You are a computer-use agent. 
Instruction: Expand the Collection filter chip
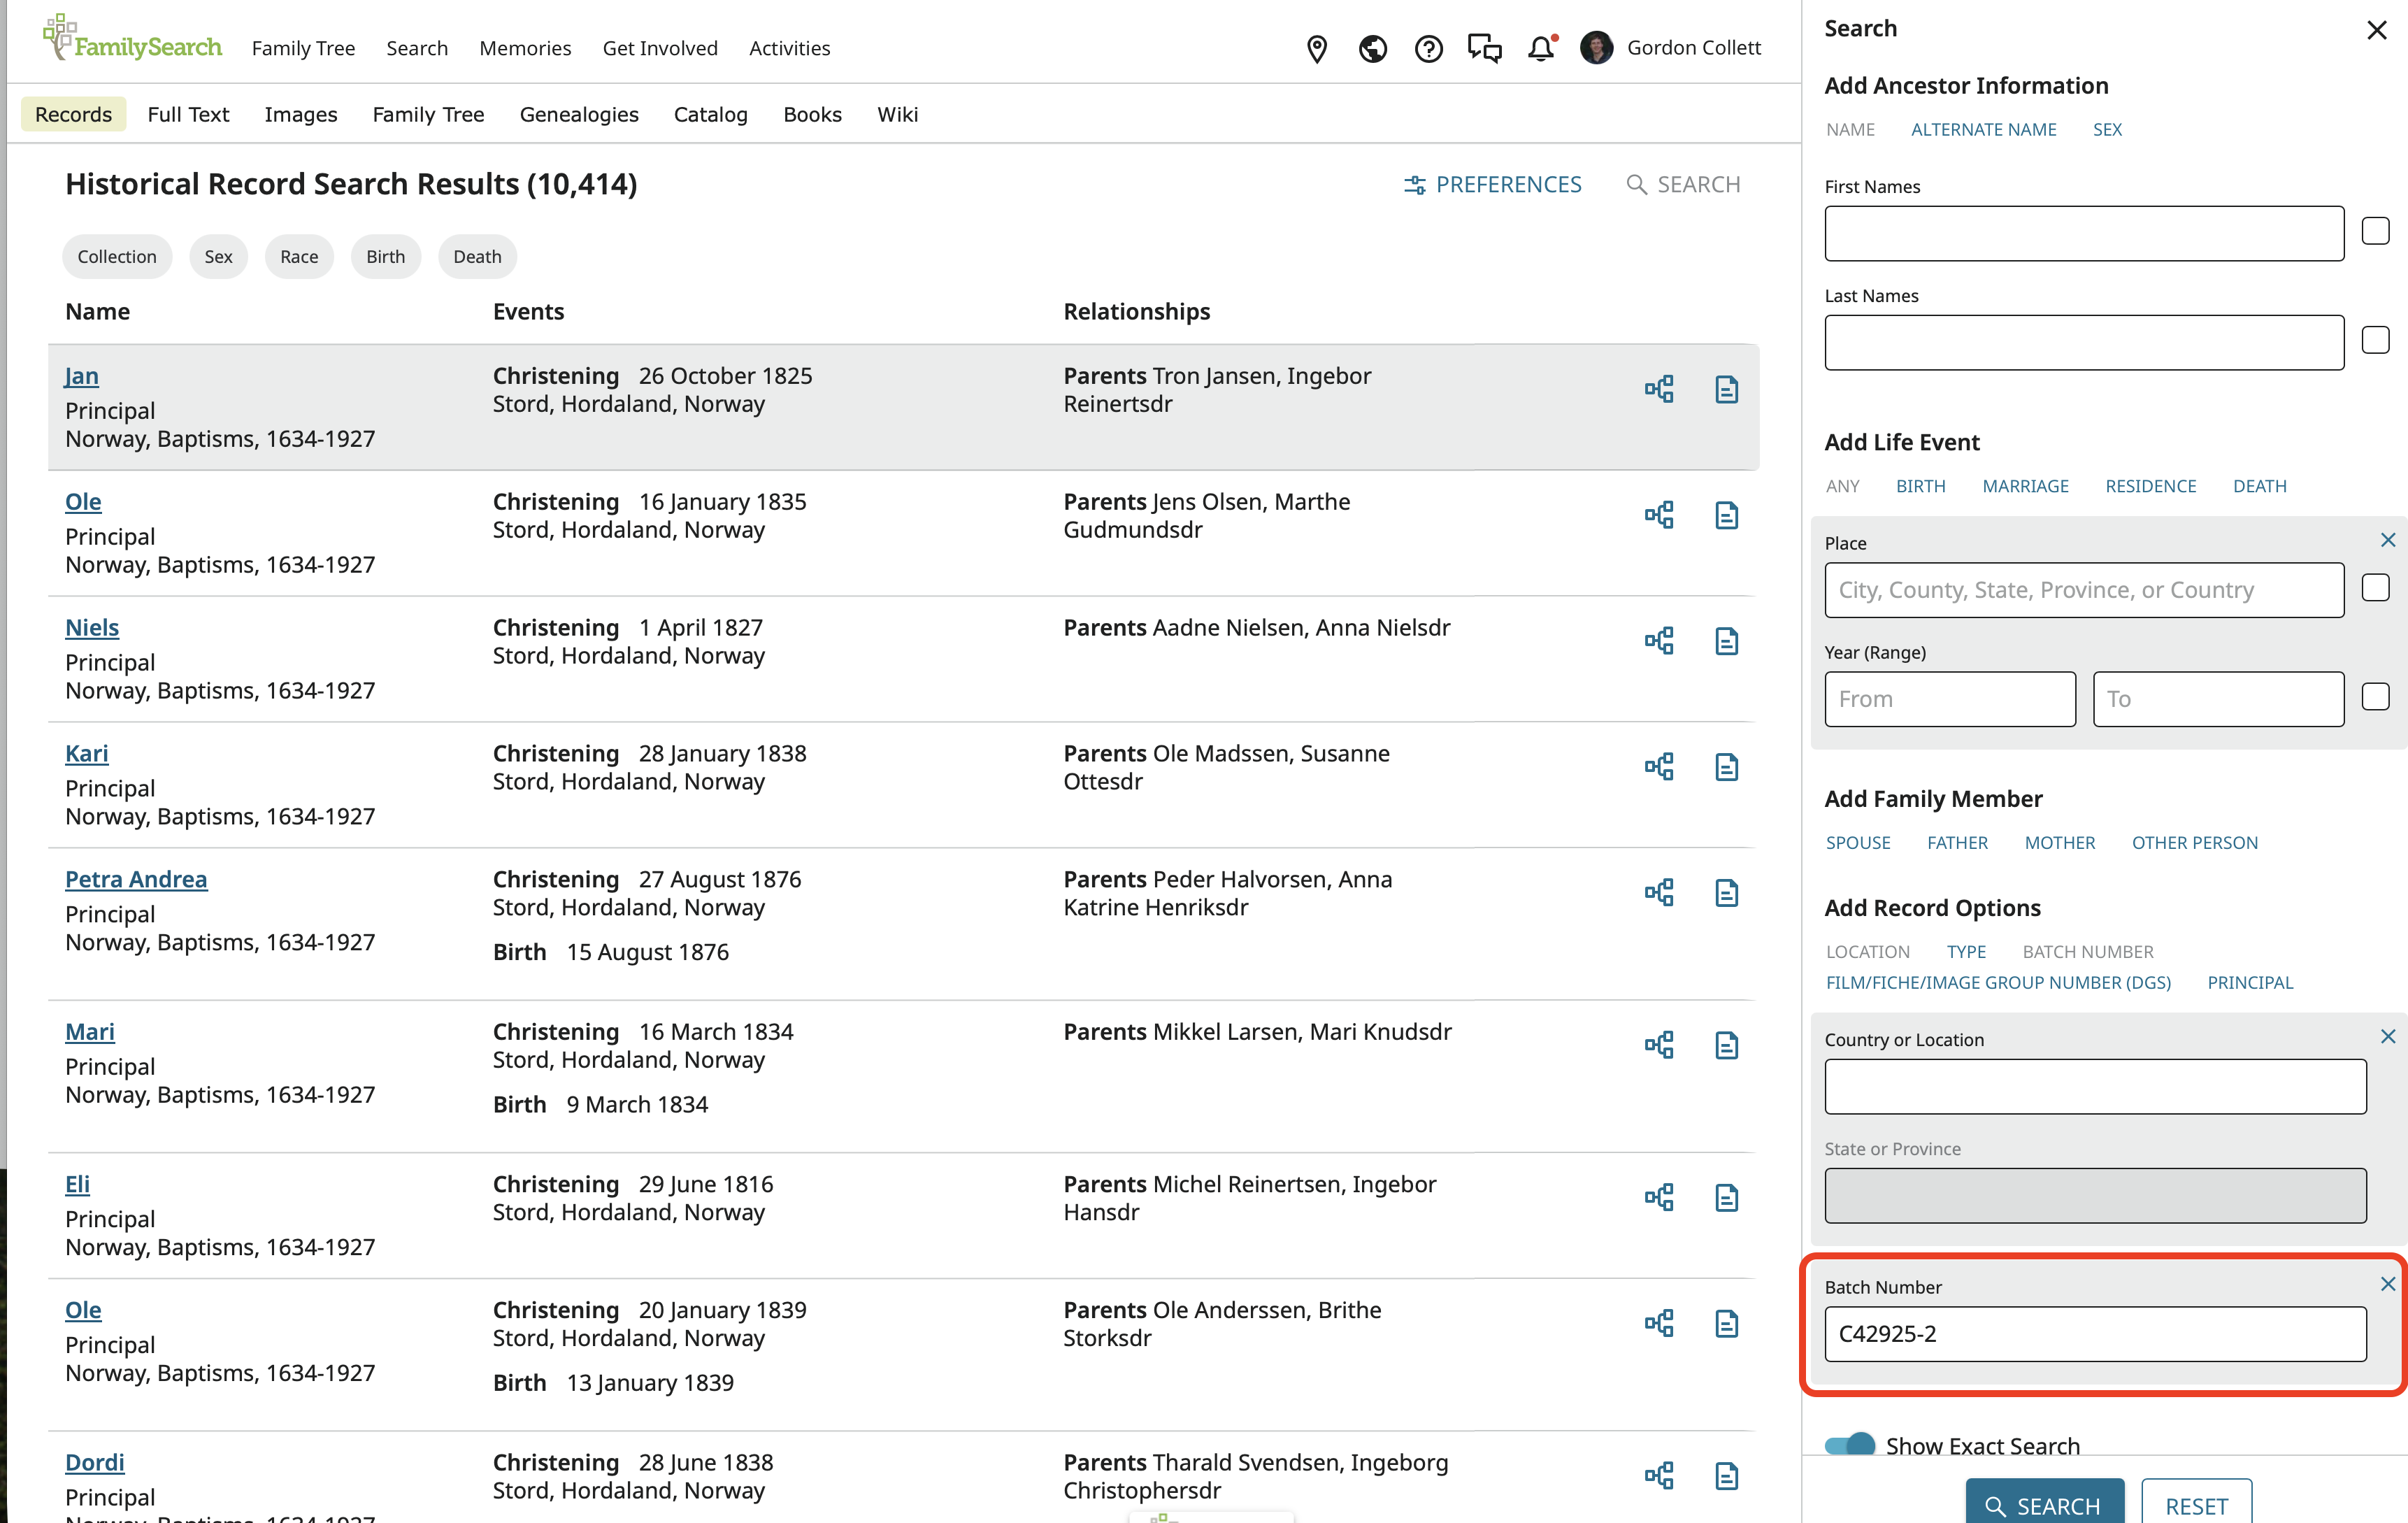pyautogui.click(x=117, y=257)
